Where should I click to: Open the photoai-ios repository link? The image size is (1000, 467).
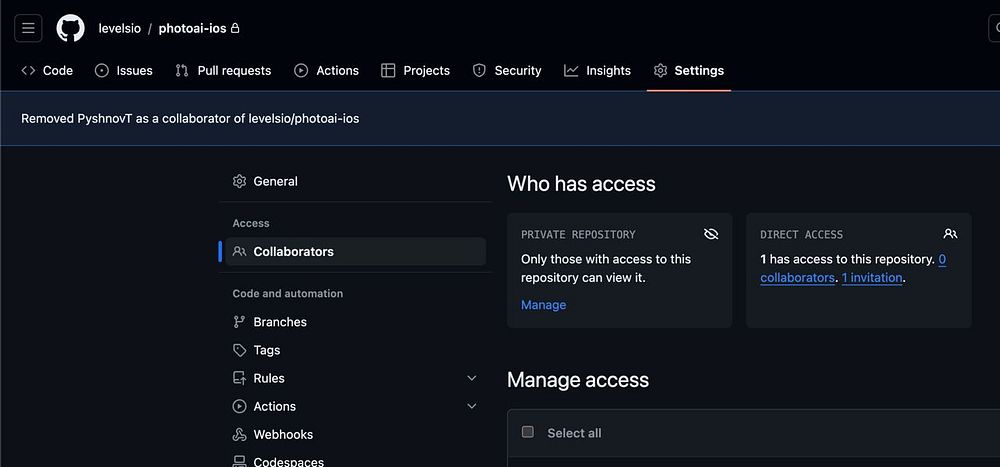coord(193,28)
